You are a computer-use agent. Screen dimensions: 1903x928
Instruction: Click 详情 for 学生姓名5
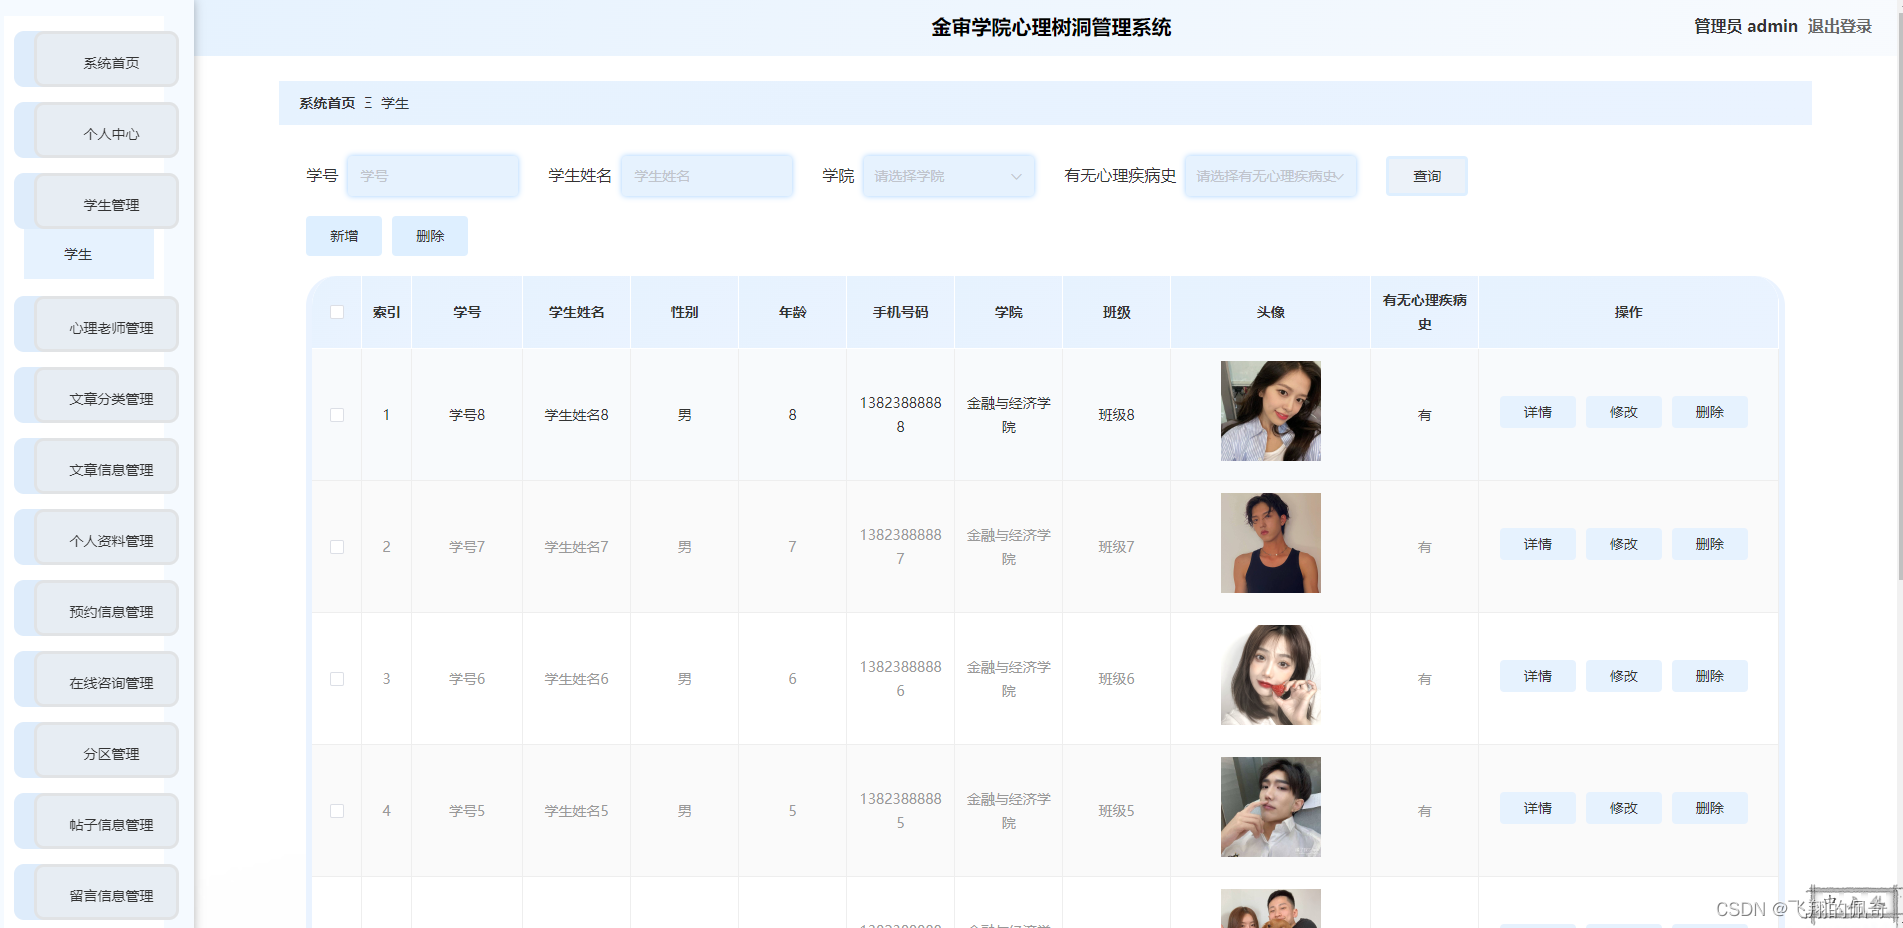pos(1538,808)
